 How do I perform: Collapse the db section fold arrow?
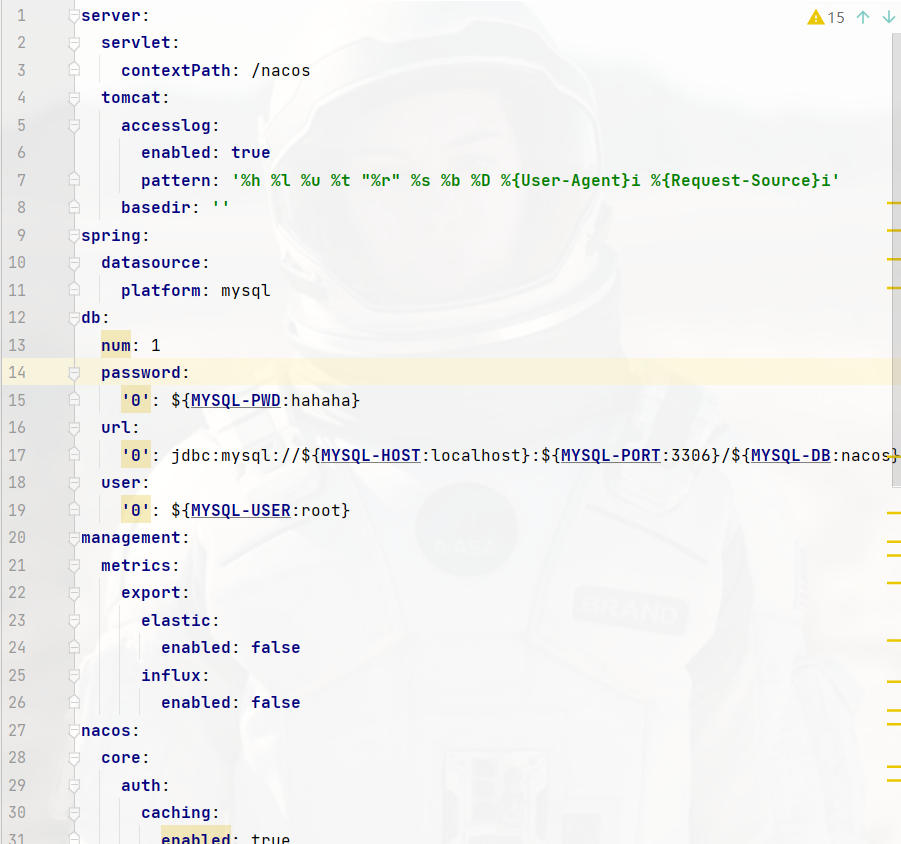point(72,317)
